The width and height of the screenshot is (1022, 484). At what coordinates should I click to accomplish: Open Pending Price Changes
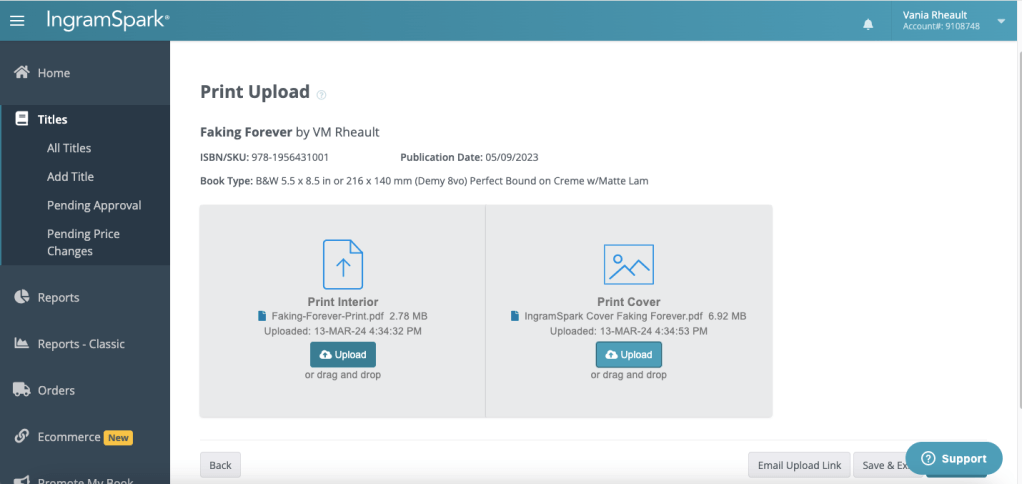point(83,242)
